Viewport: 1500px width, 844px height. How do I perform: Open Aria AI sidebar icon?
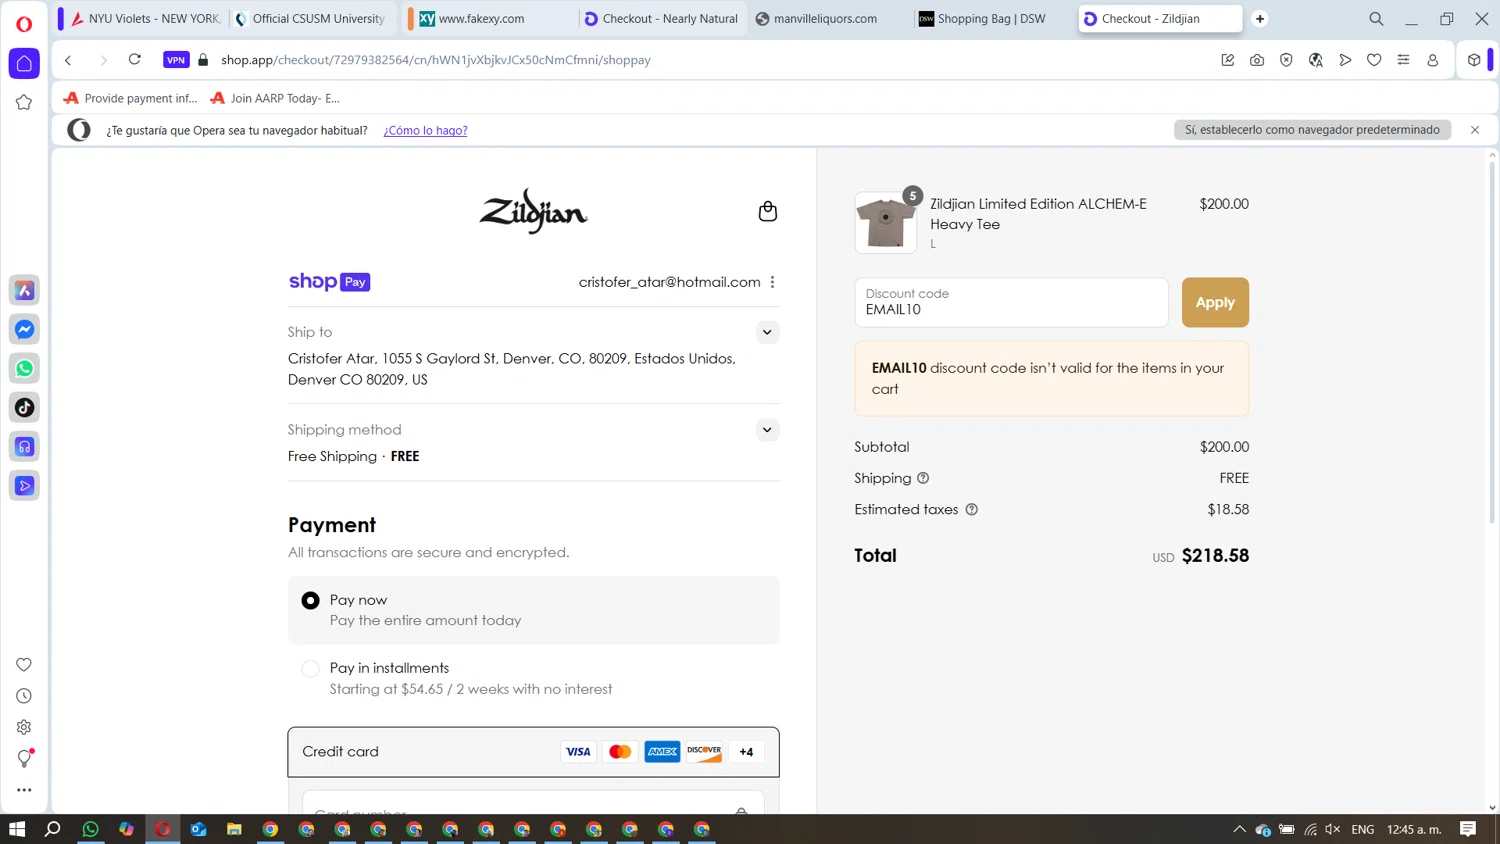click(x=24, y=290)
